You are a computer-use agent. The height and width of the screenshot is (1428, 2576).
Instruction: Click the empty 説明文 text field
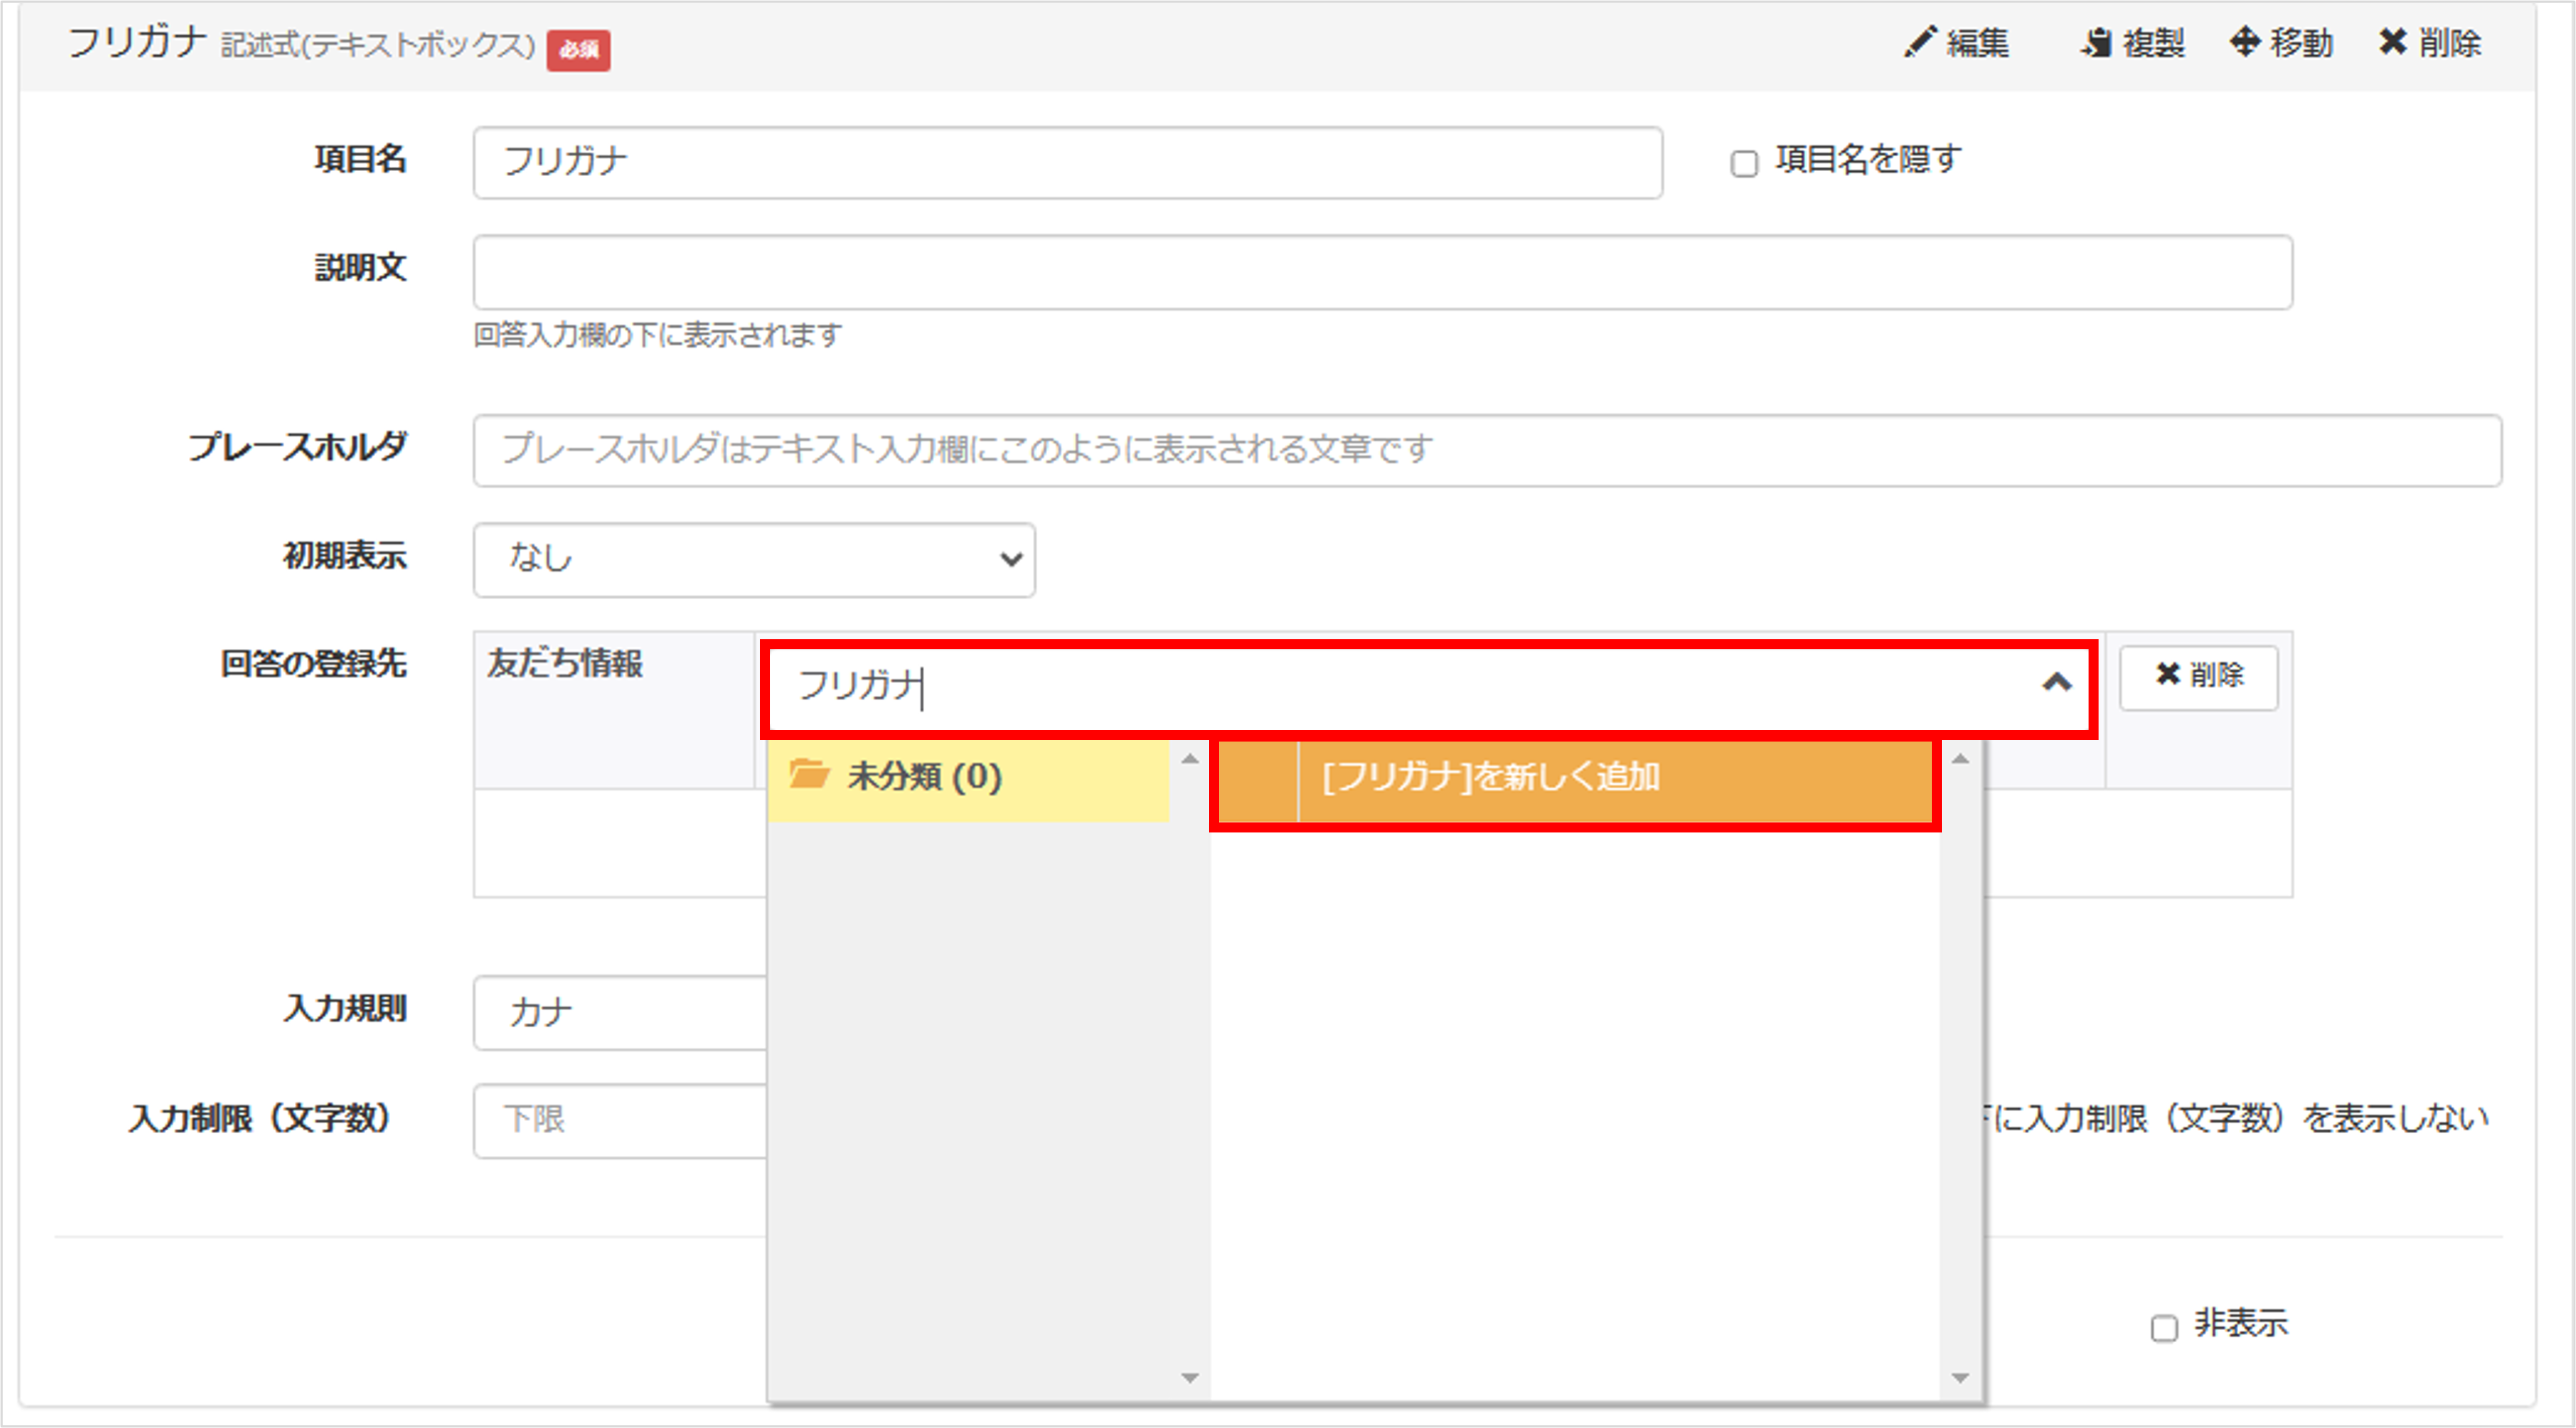point(1383,272)
